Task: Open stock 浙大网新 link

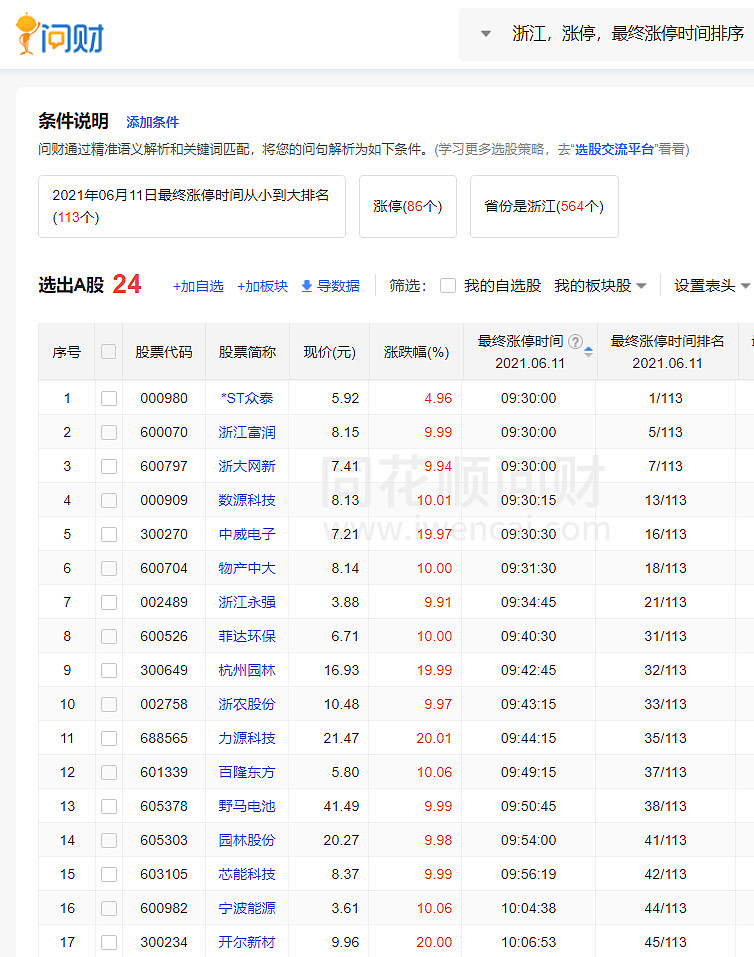Action: point(247,466)
